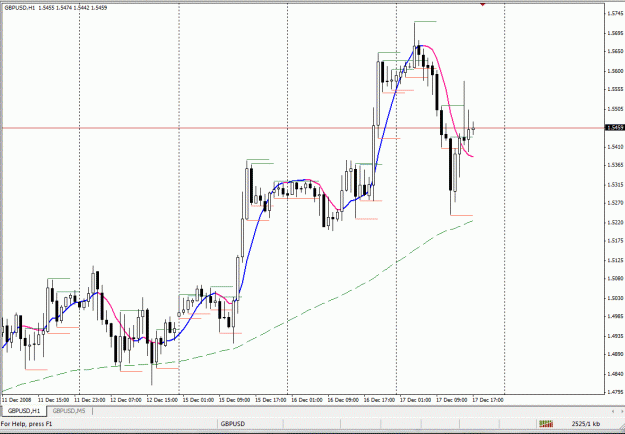Click the 1.4890 price scale label

pos(615,355)
